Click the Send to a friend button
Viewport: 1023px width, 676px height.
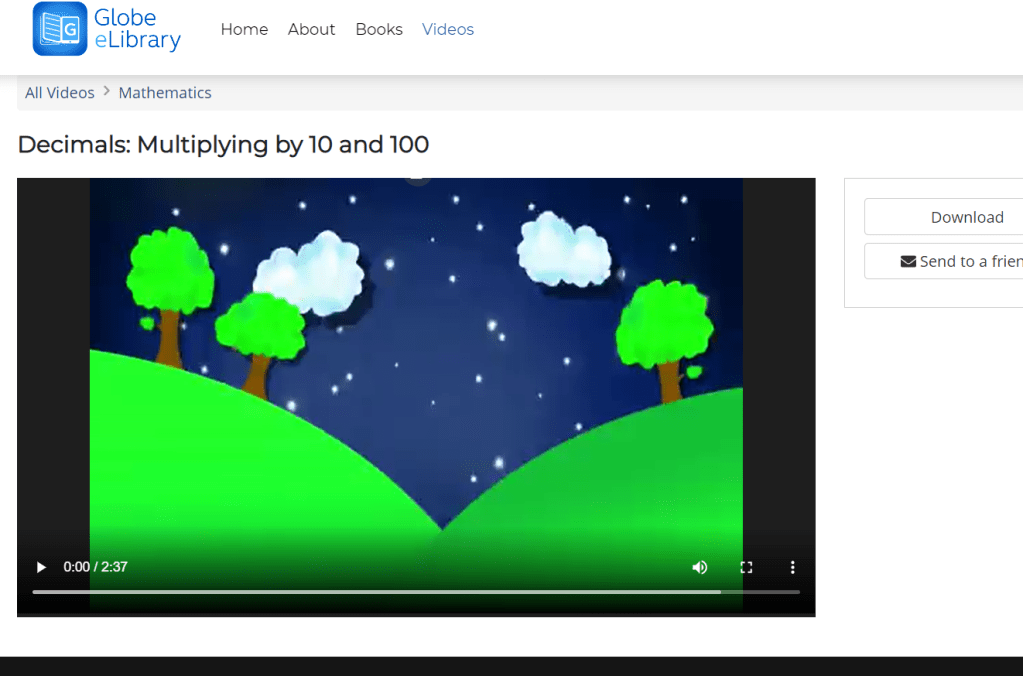[960, 261]
